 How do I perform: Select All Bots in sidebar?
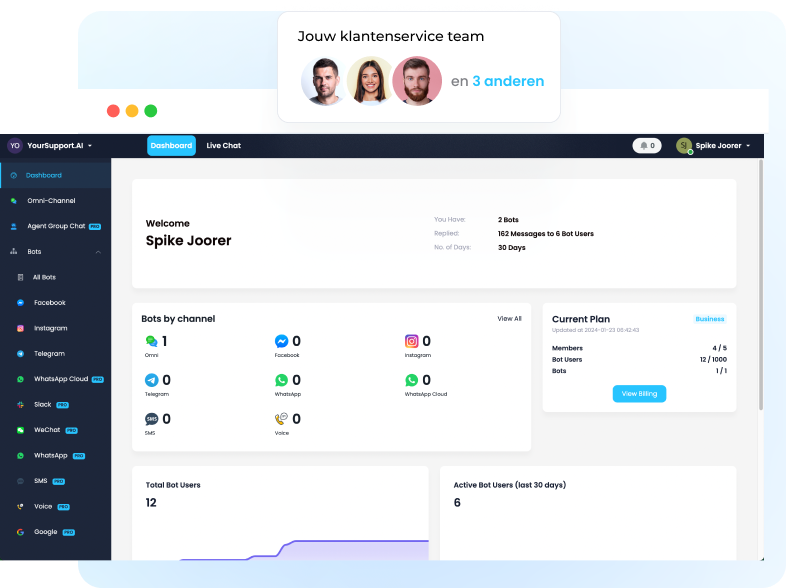pos(43,277)
